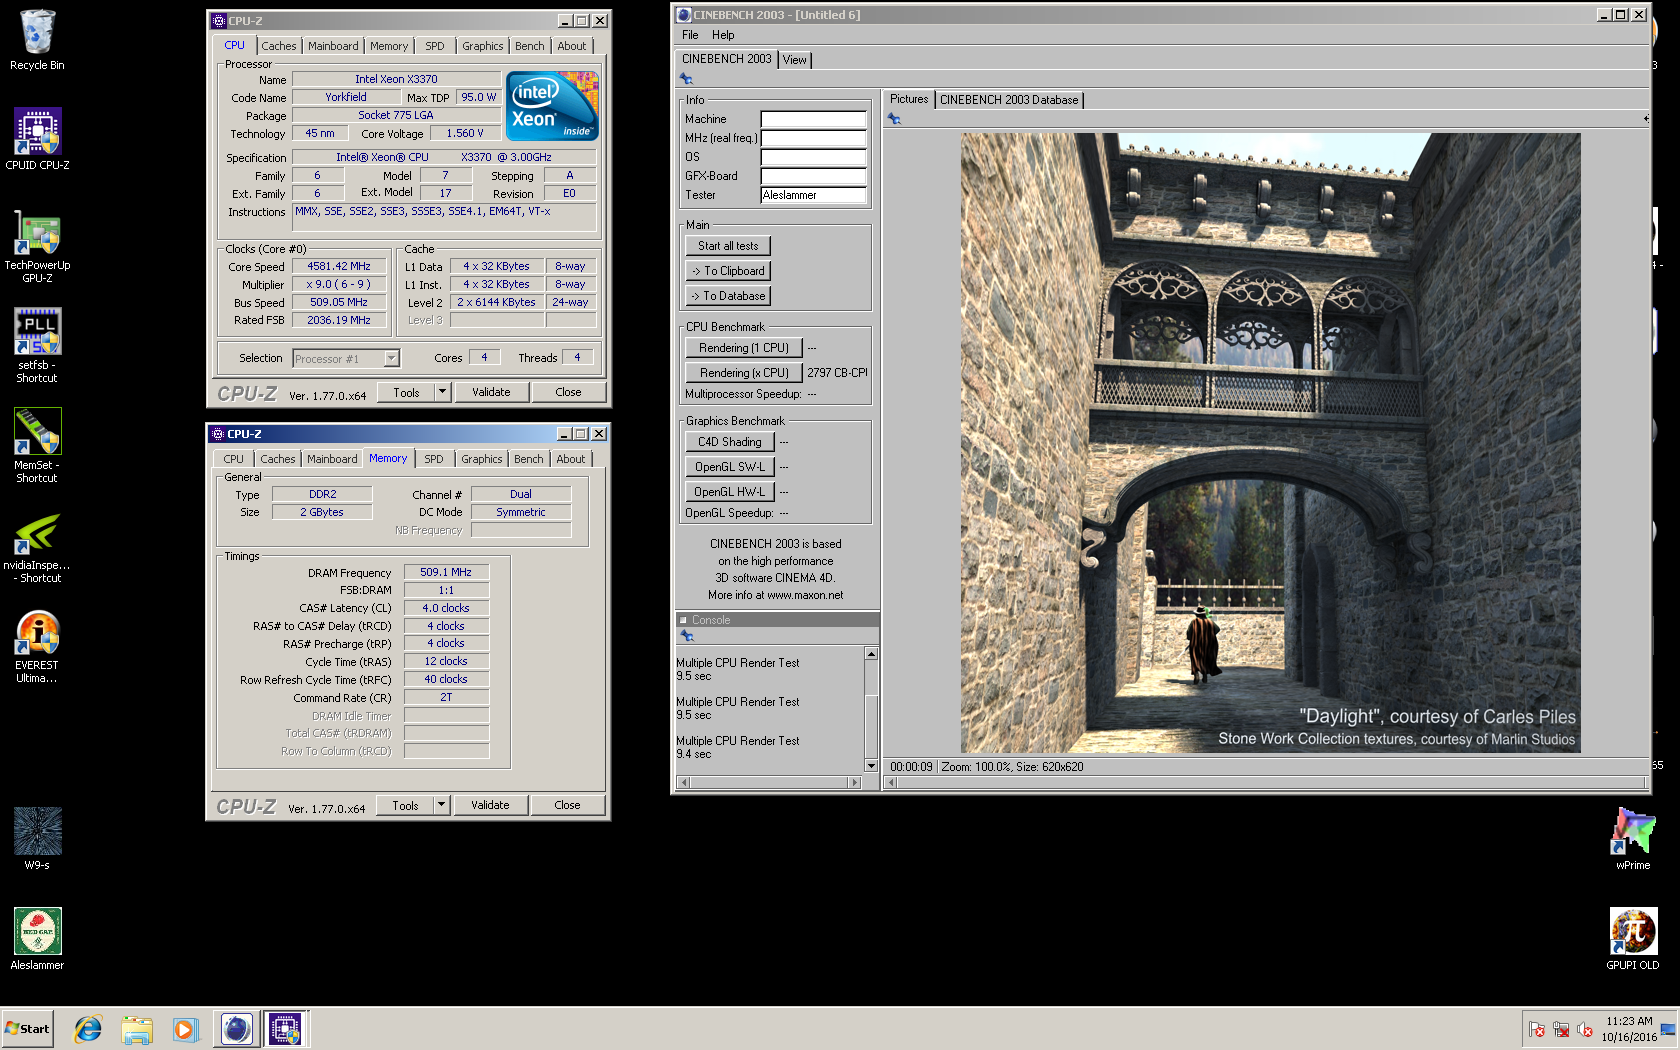
Task: Click Tools button in top CPU-Z window
Action: point(406,392)
